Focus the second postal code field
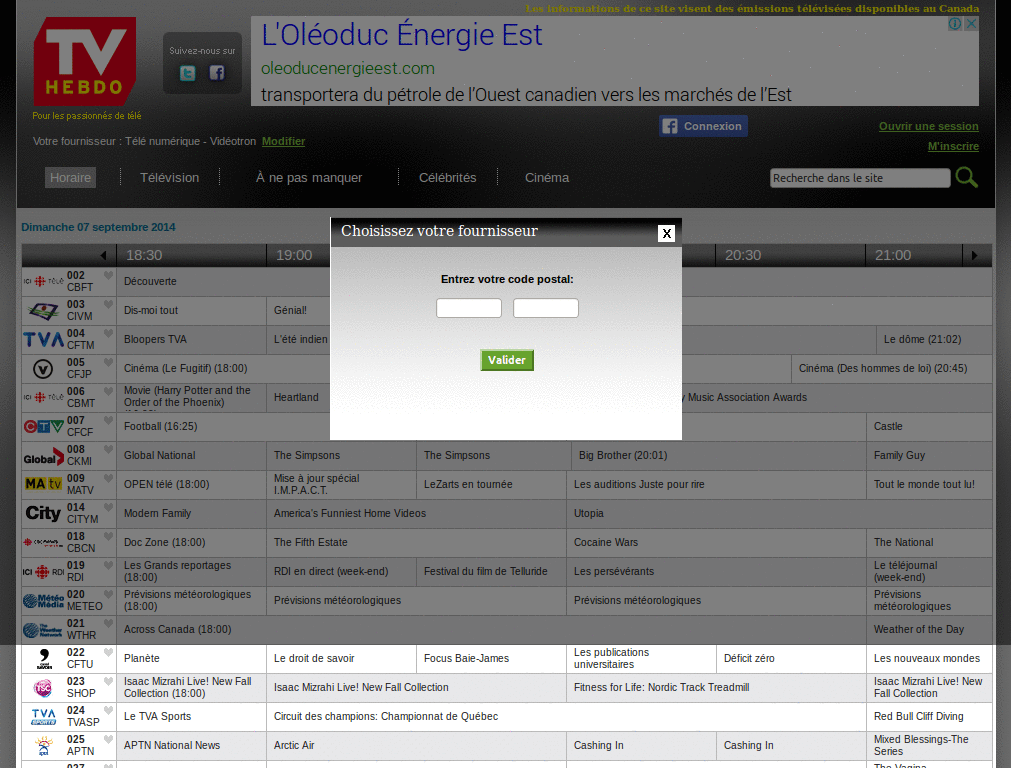 pos(546,308)
